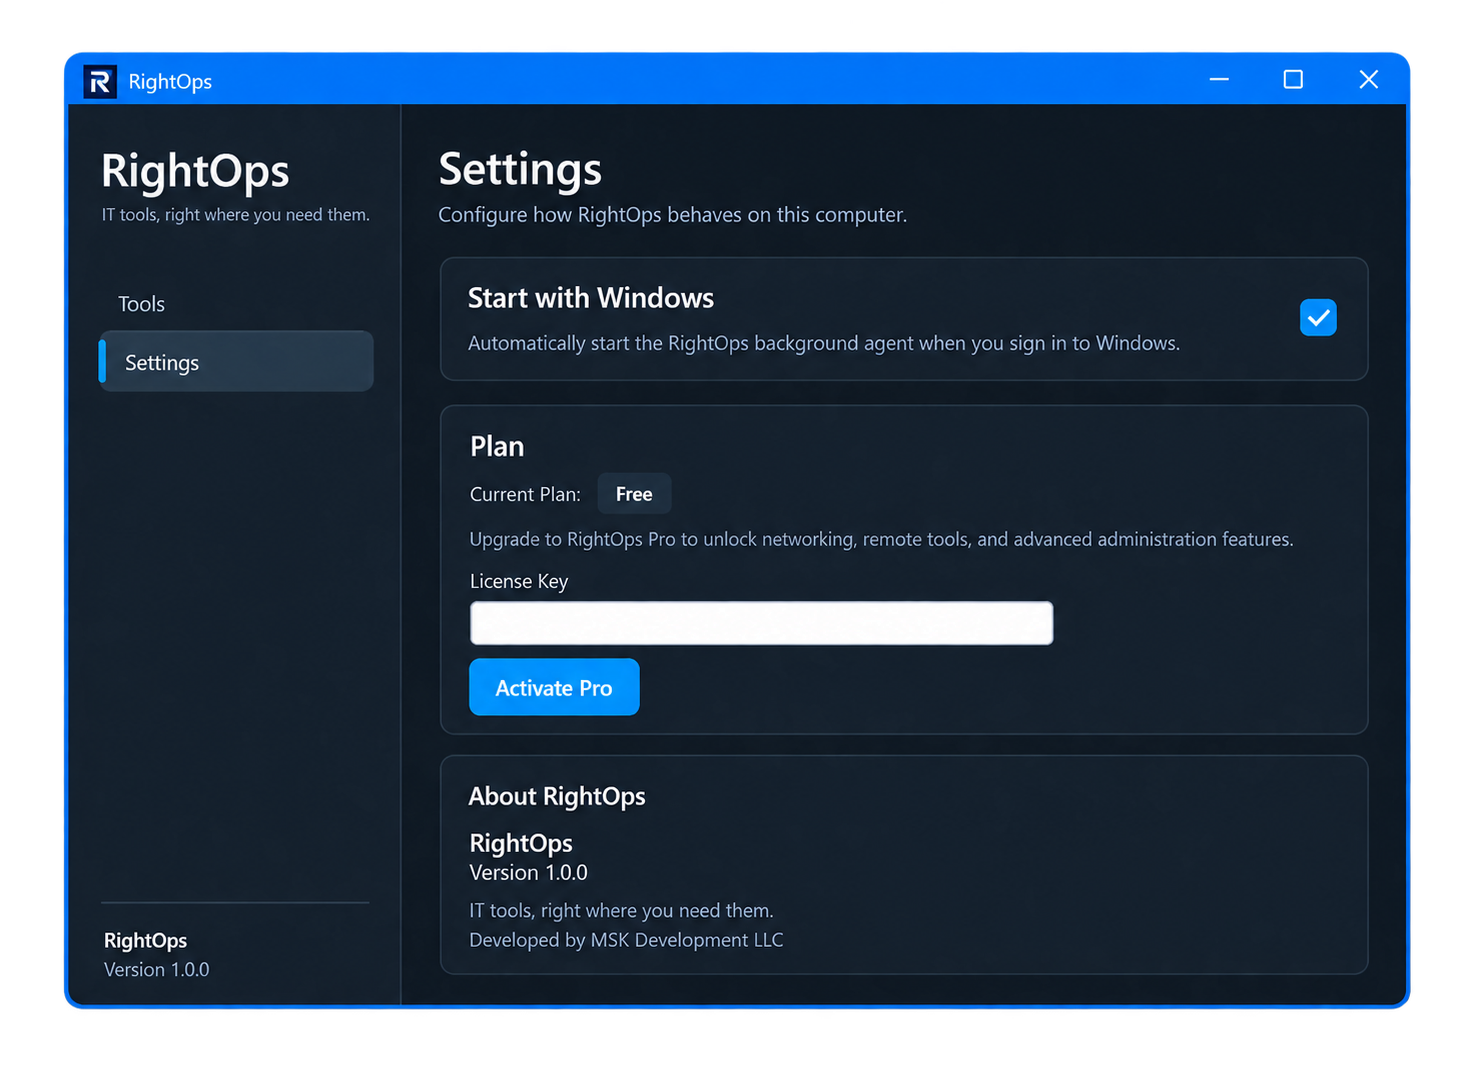Click the tagline in the About card
The width and height of the screenshot is (1474, 1067).
point(621,910)
